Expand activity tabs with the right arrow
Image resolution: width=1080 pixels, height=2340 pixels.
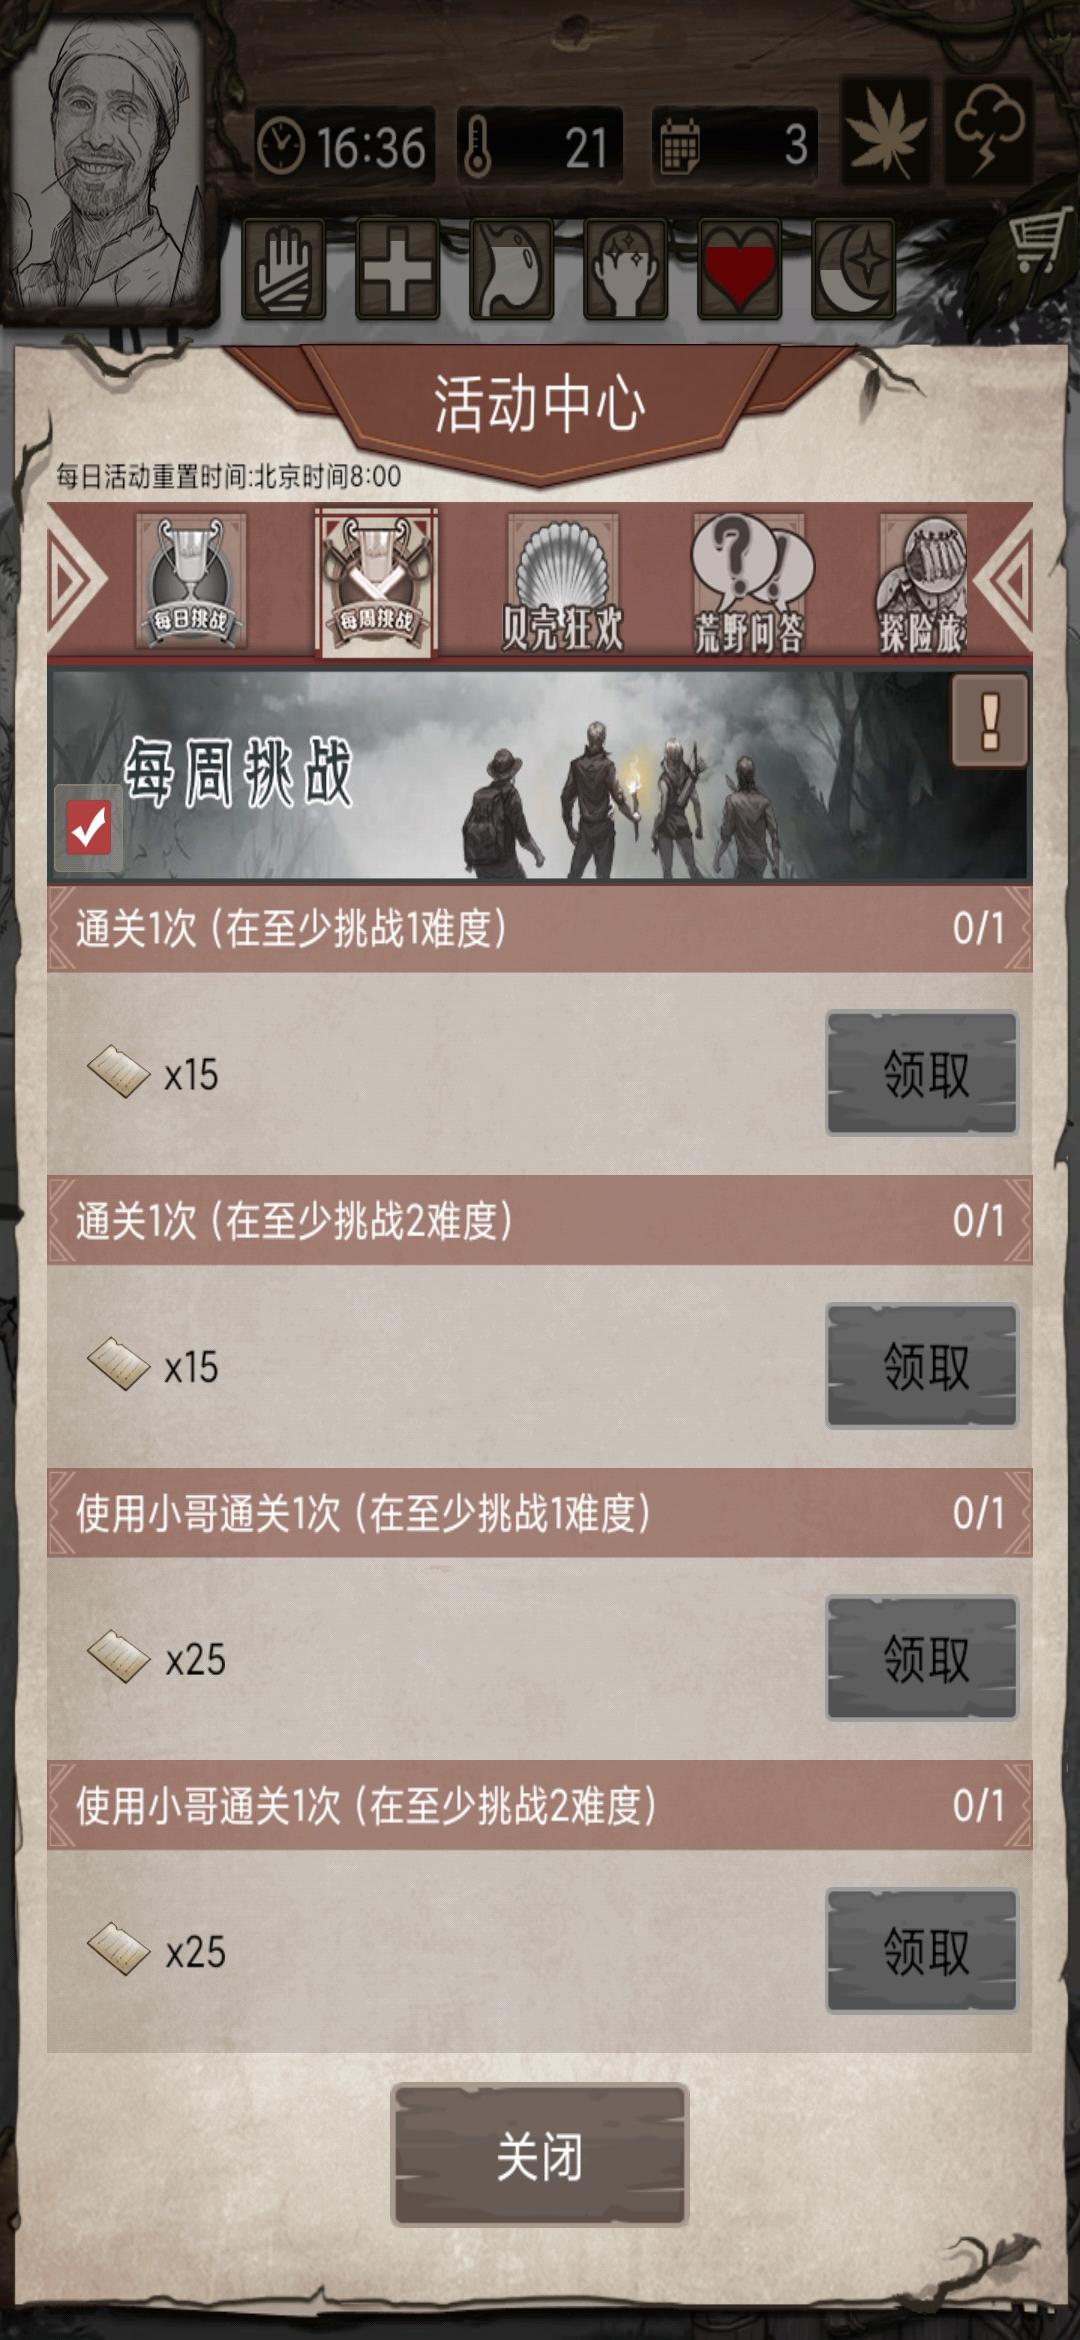(1002, 579)
